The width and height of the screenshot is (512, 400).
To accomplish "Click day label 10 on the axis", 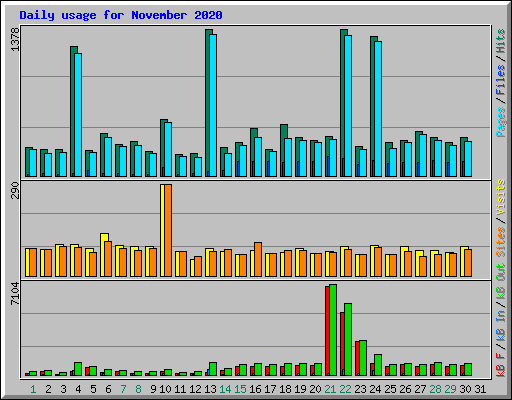I will pyautogui.click(x=165, y=389).
